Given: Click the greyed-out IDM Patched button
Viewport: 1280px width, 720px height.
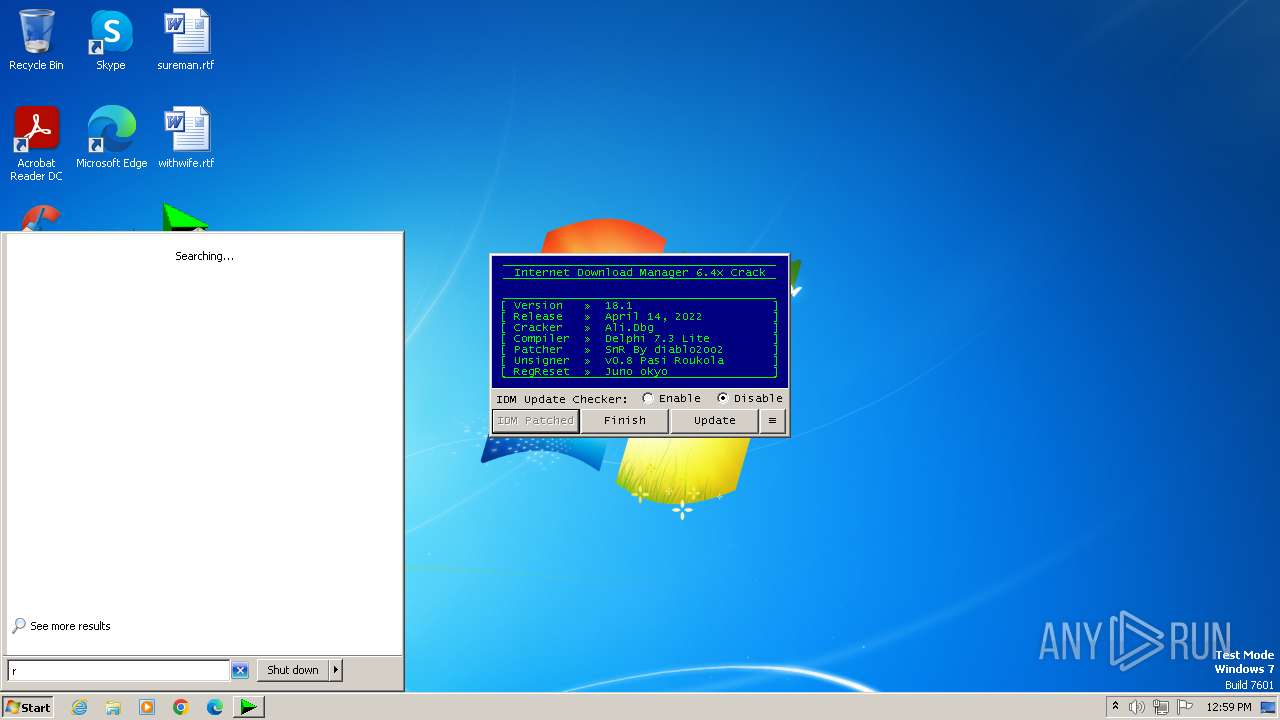Looking at the screenshot, I should tap(536, 421).
